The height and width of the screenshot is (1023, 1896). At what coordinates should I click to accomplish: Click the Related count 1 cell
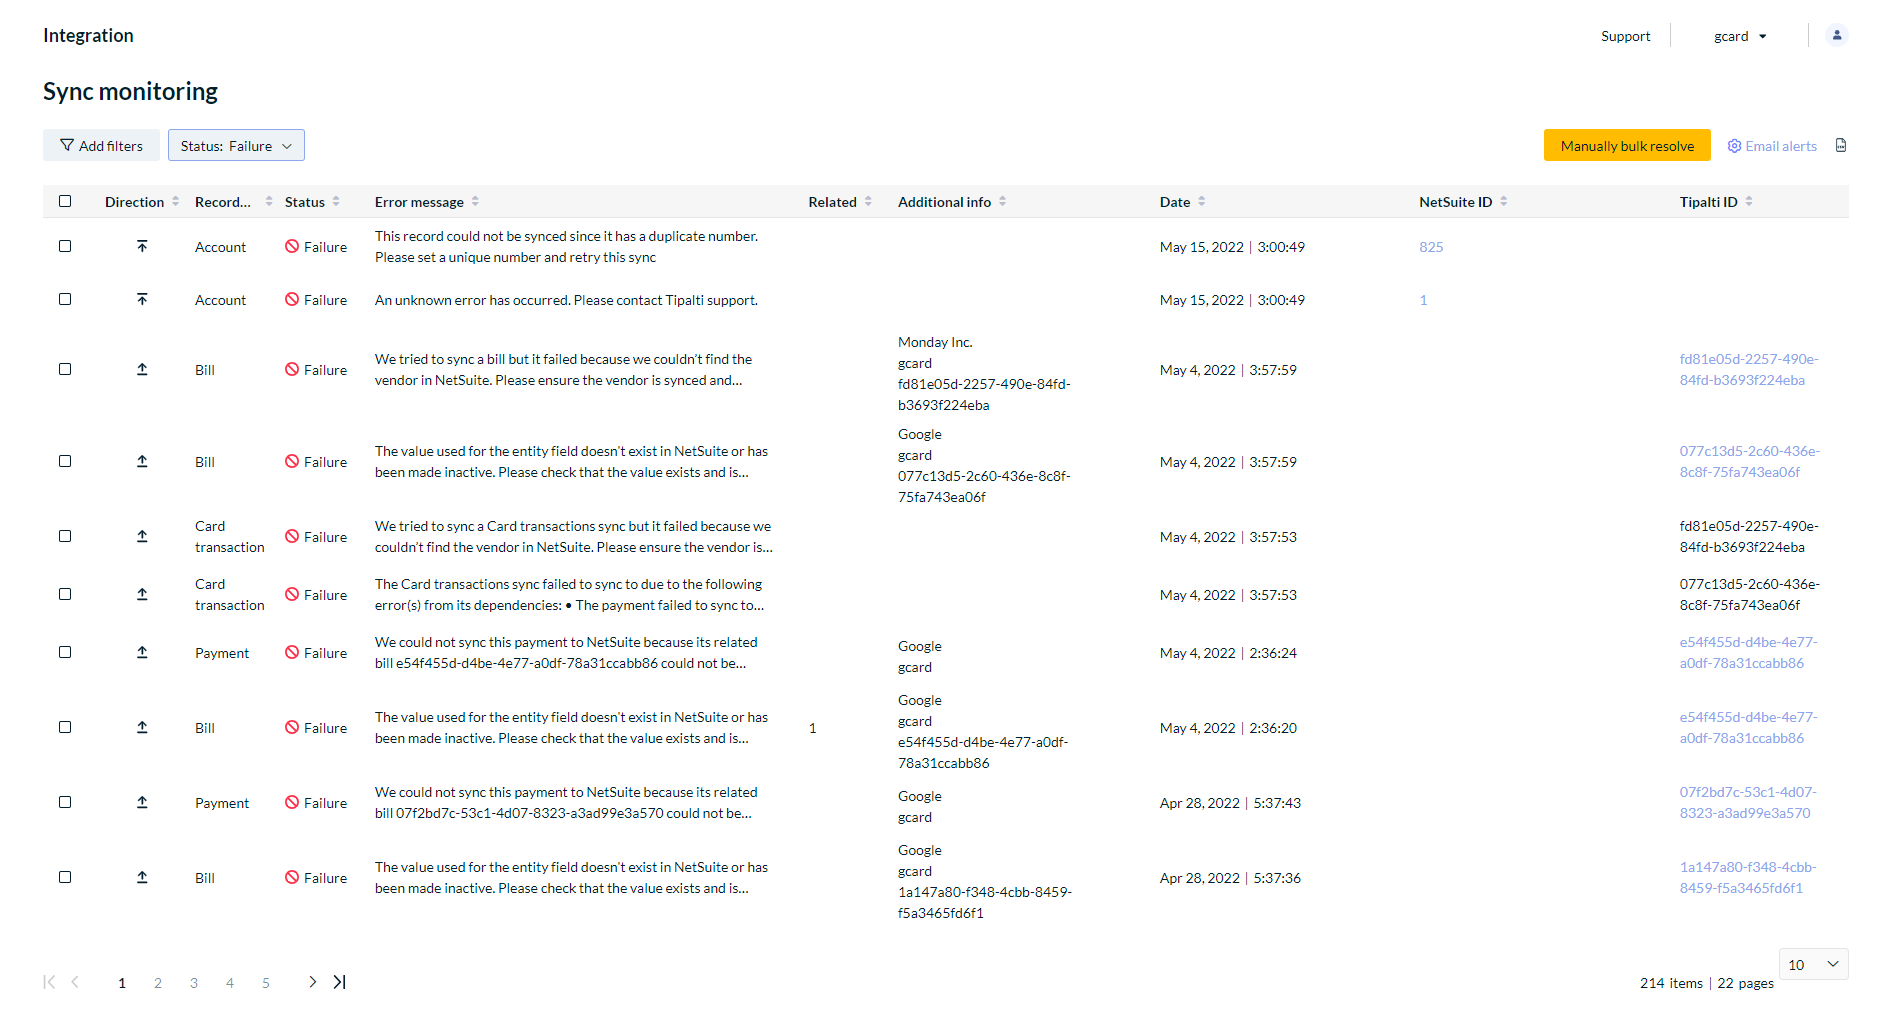point(813,728)
